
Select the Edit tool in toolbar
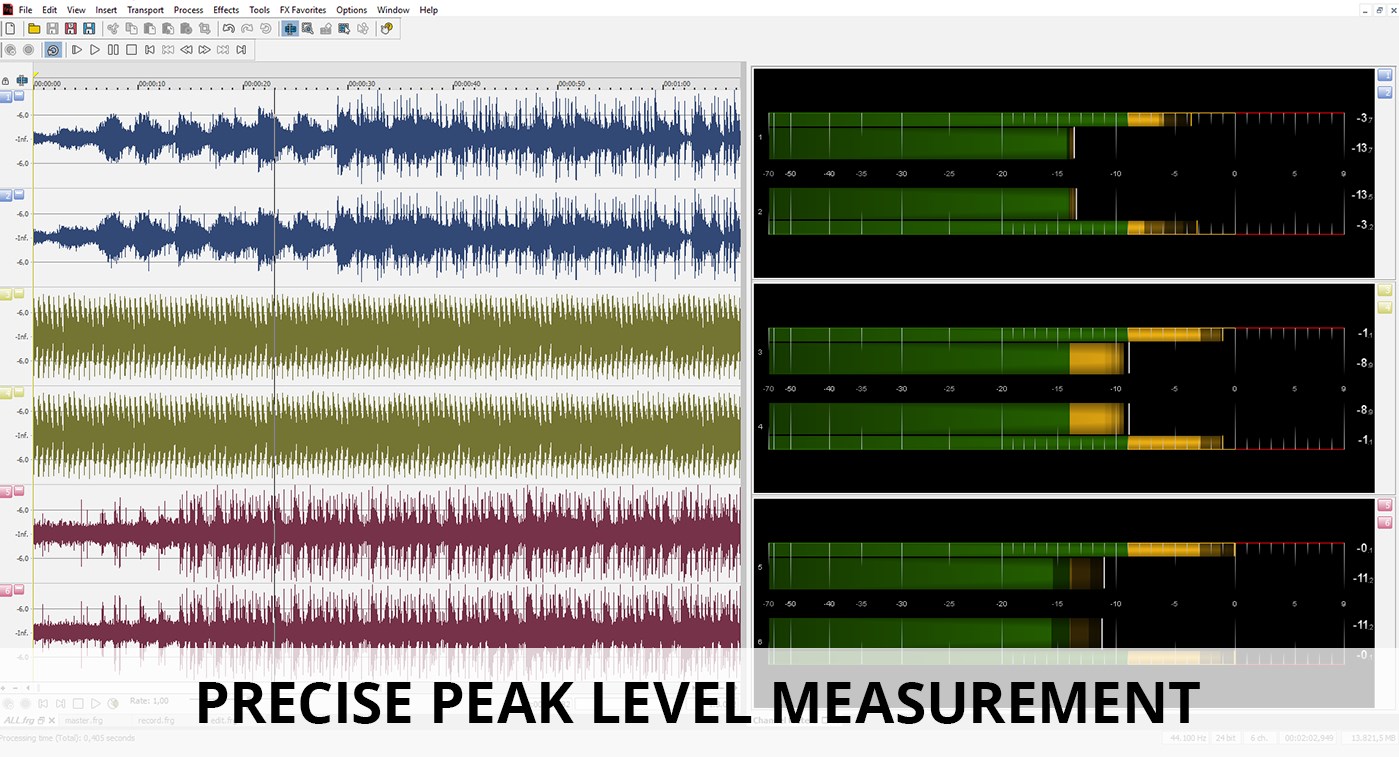[x=290, y=29]
